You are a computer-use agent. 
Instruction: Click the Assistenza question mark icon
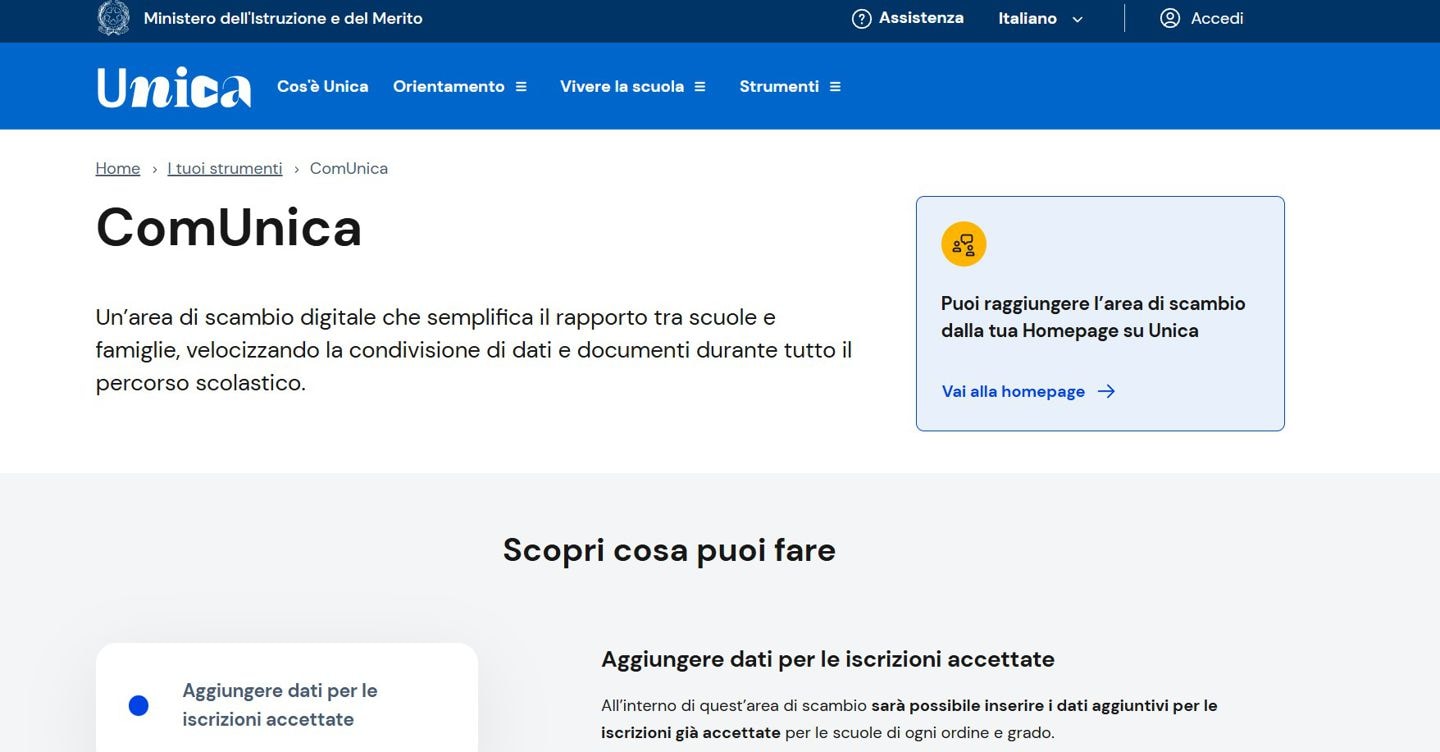(x=861, y=19)
